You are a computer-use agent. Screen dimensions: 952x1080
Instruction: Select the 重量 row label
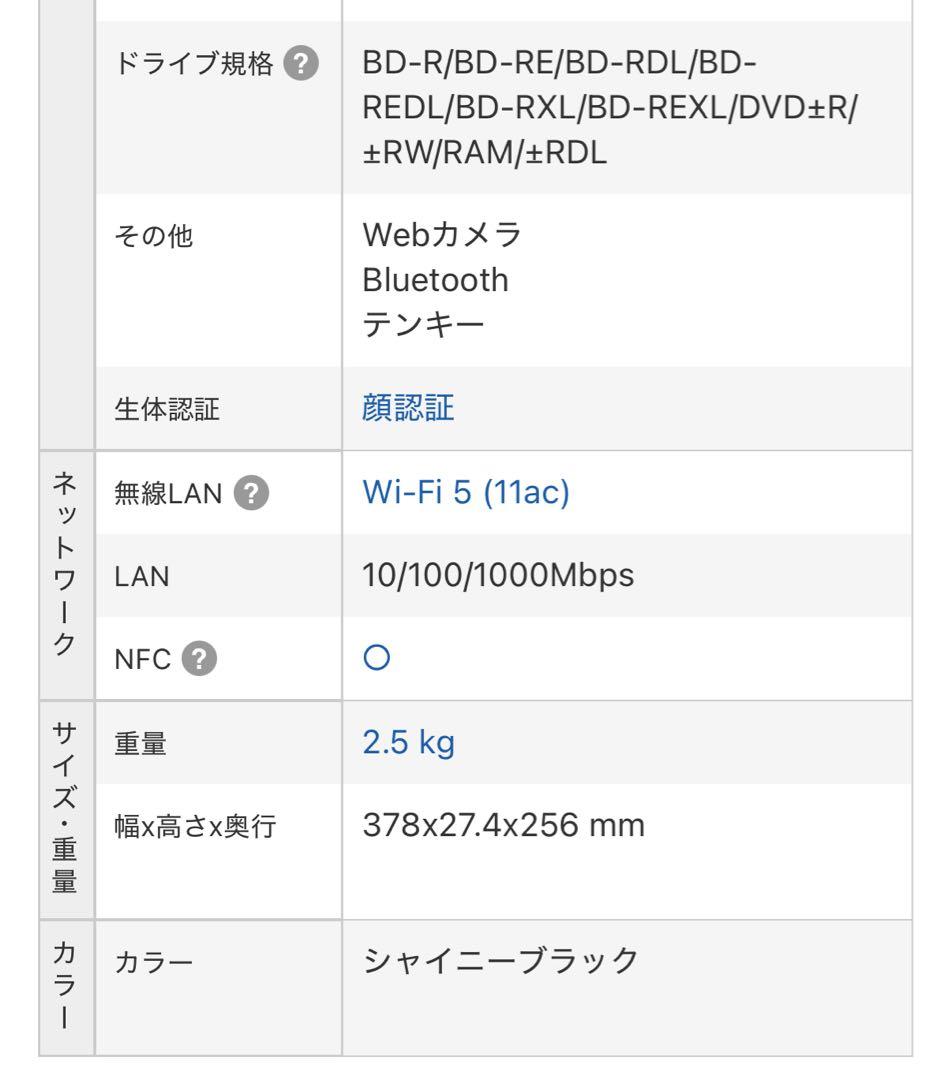point(140,742)
